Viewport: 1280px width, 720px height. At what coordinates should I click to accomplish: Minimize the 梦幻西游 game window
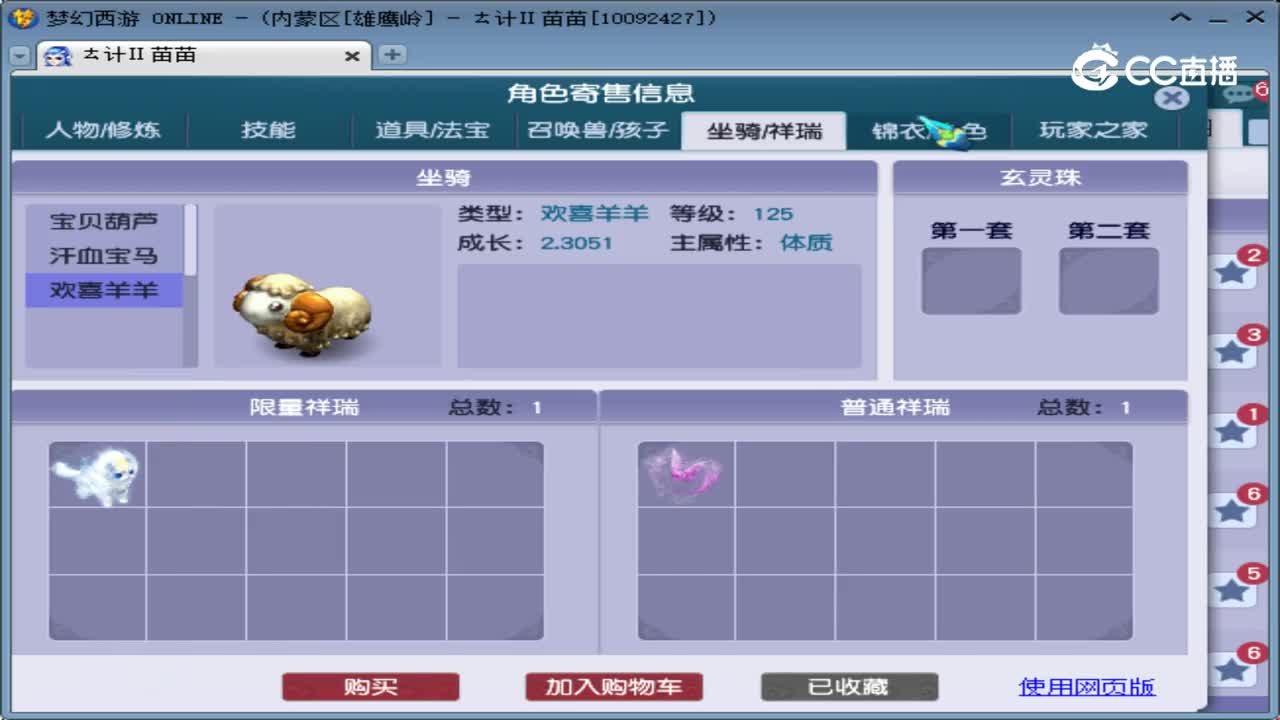point(1218,17)
